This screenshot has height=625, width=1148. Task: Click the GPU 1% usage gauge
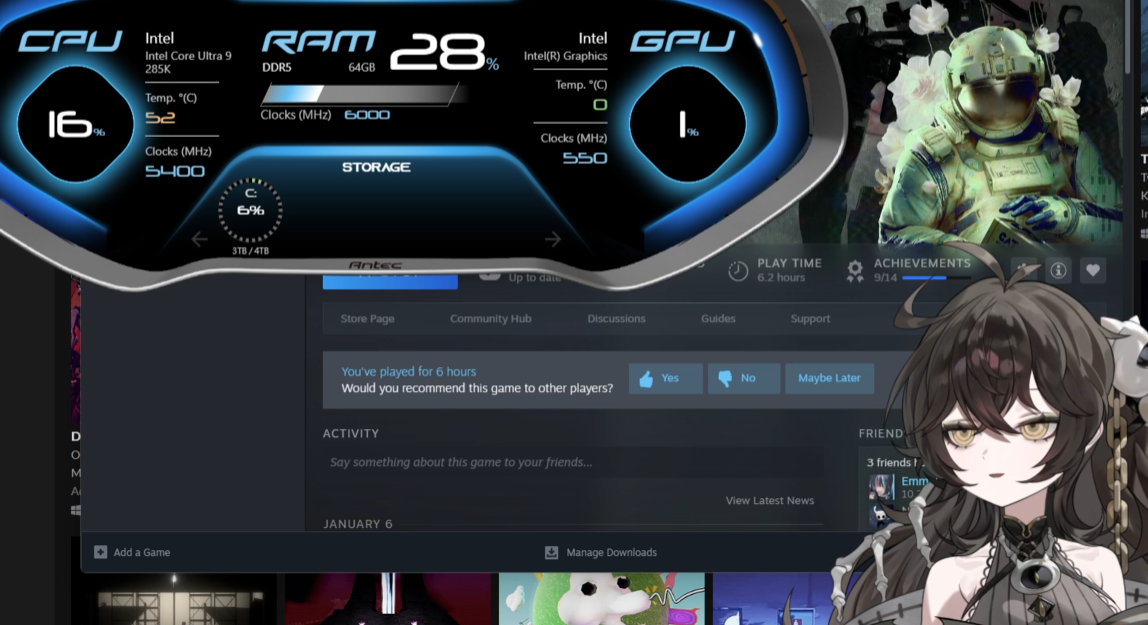pos(687,124)
